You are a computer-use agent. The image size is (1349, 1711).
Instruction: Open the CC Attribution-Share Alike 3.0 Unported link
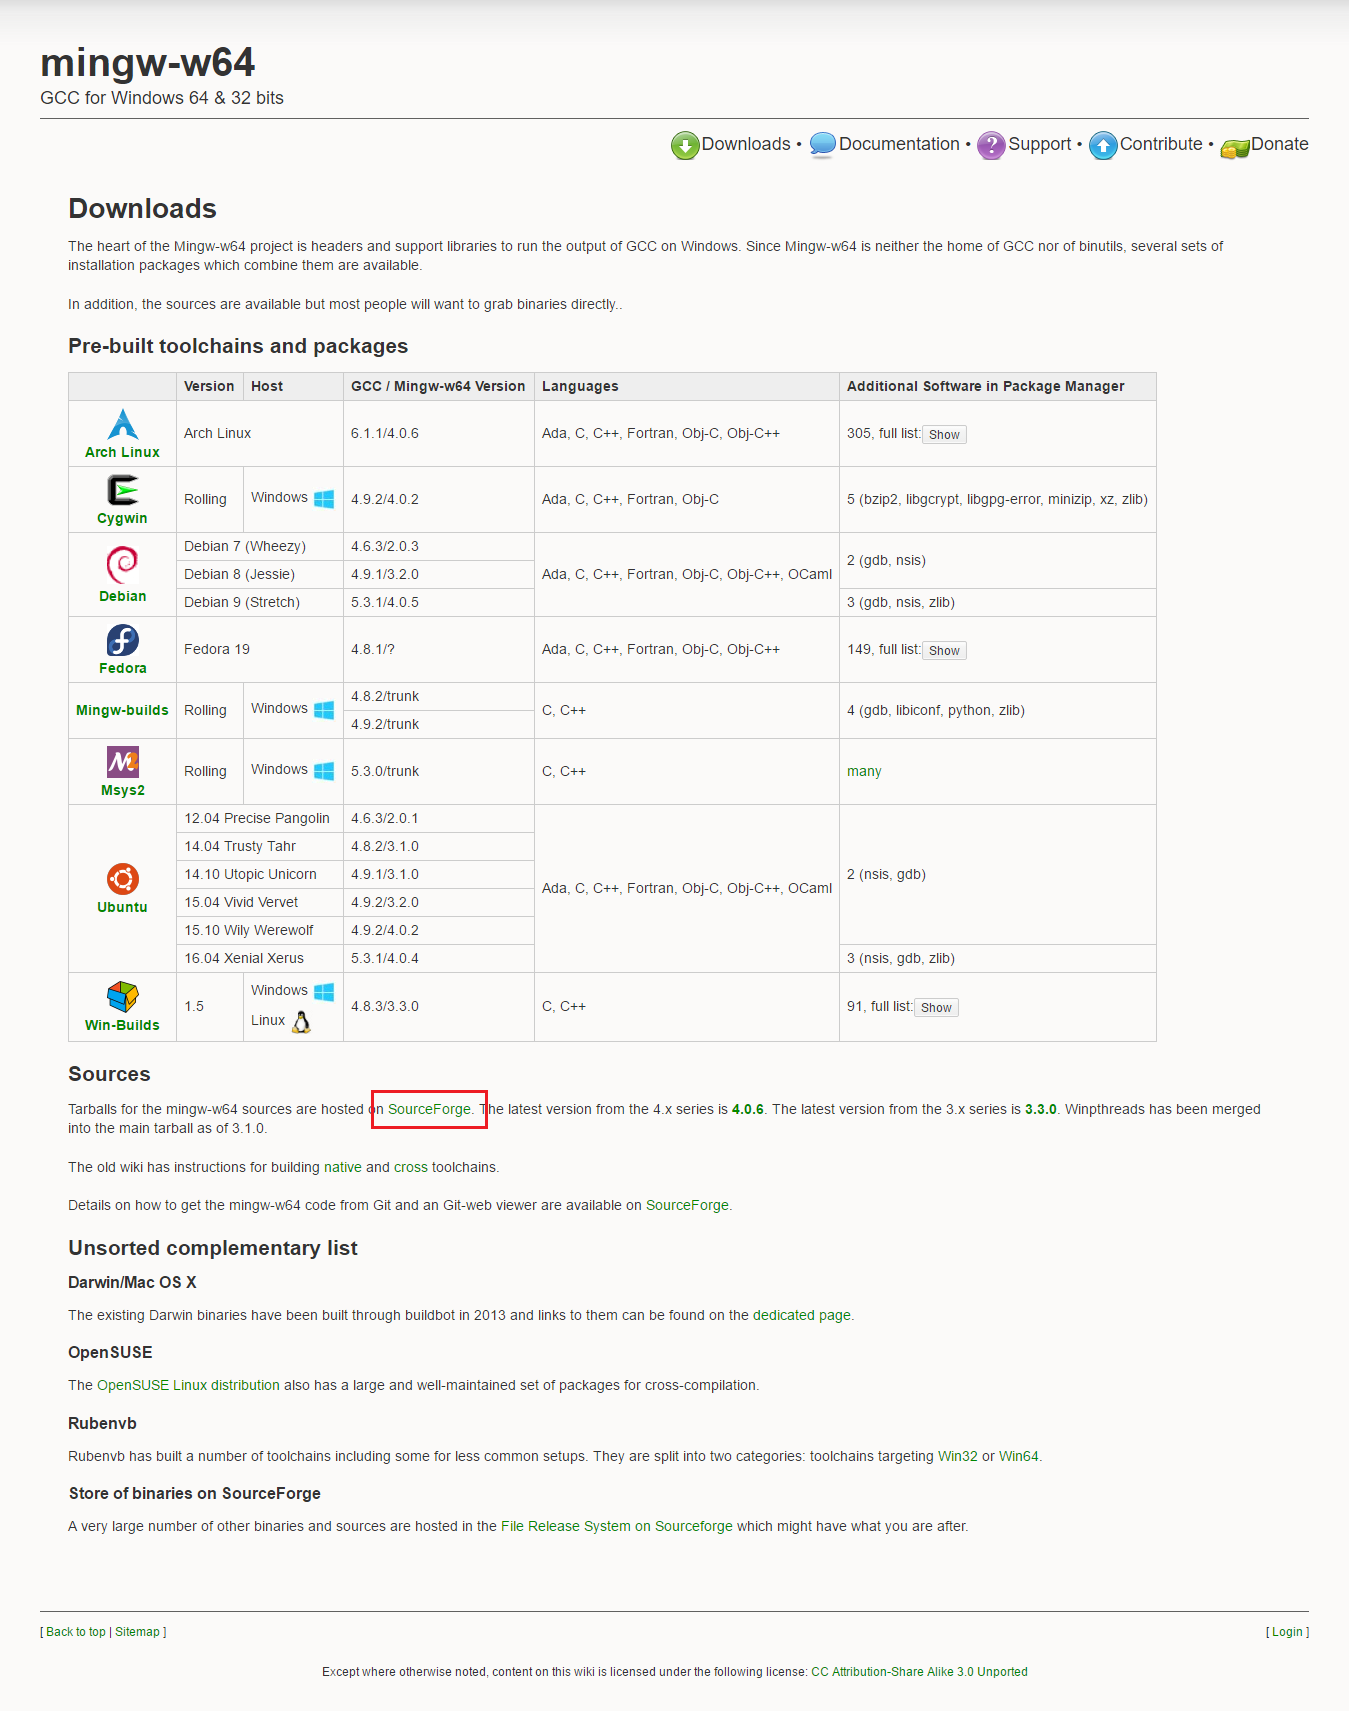tap(919, 1672)
